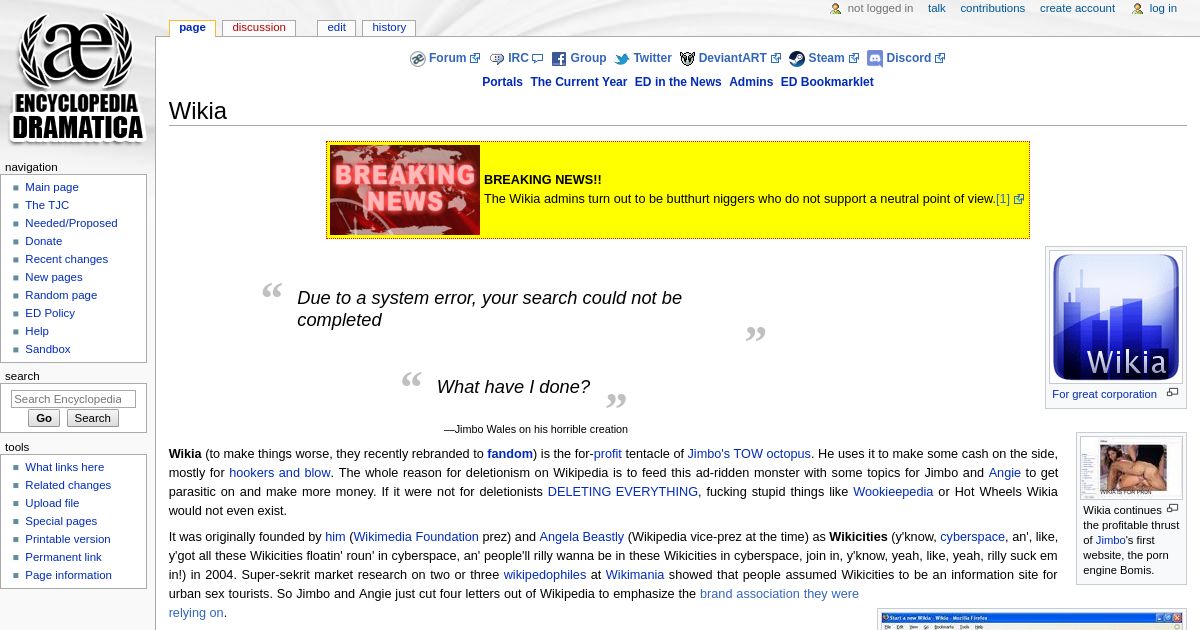Open the DeviantART link
The width and height of the screenshot is (1200, 630).
pyautogui.click(x=732, y=58)
